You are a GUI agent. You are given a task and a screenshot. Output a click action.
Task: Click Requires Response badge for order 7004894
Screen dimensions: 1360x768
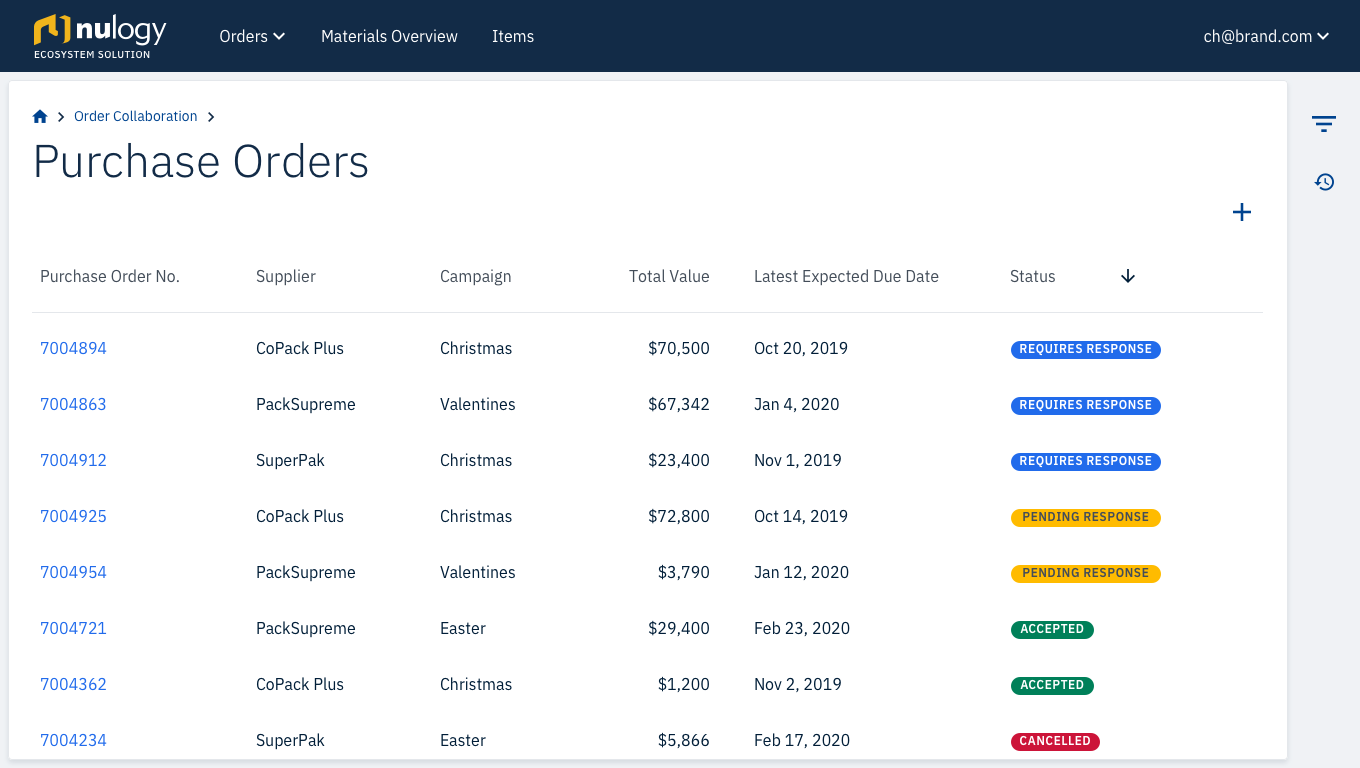(x=1085, y=349)
